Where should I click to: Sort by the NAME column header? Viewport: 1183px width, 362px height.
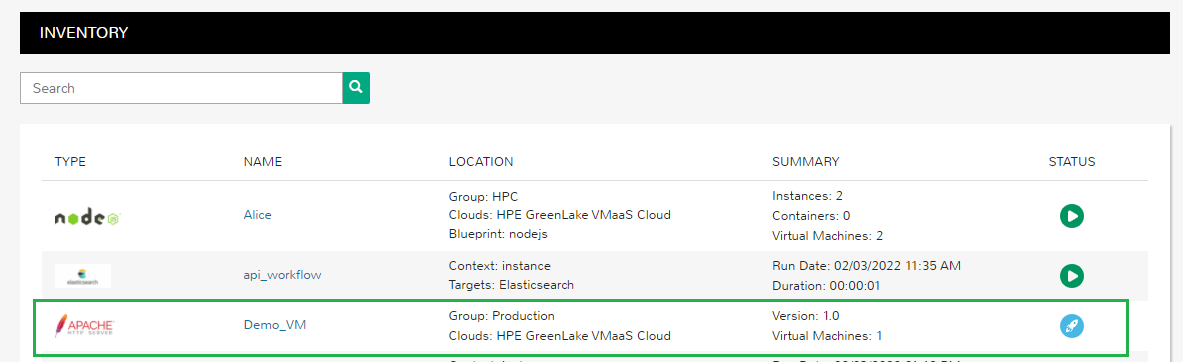(x=263, y=162)
